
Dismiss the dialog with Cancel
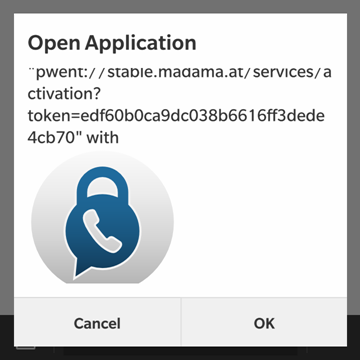point(97,323)
